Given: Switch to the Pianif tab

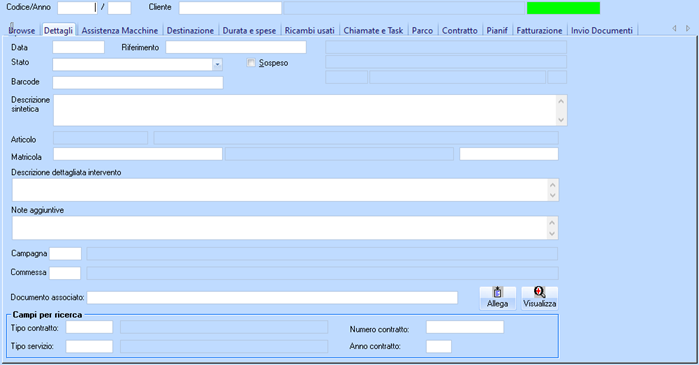Looking at the screenshot, I should (x=497, y=30).
